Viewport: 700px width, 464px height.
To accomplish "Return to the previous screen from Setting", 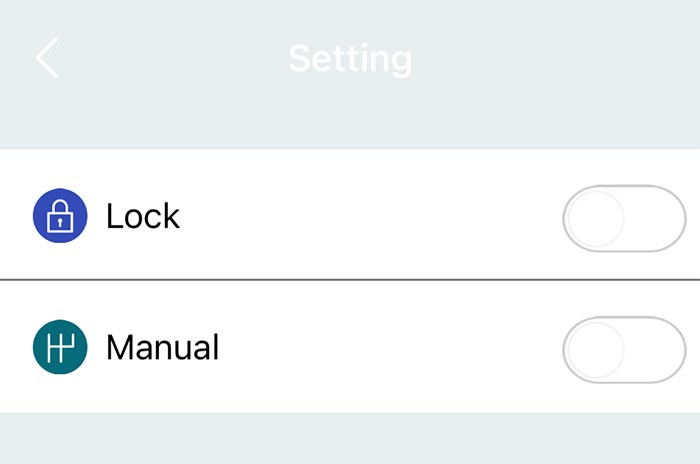I will tap(47, 59).
